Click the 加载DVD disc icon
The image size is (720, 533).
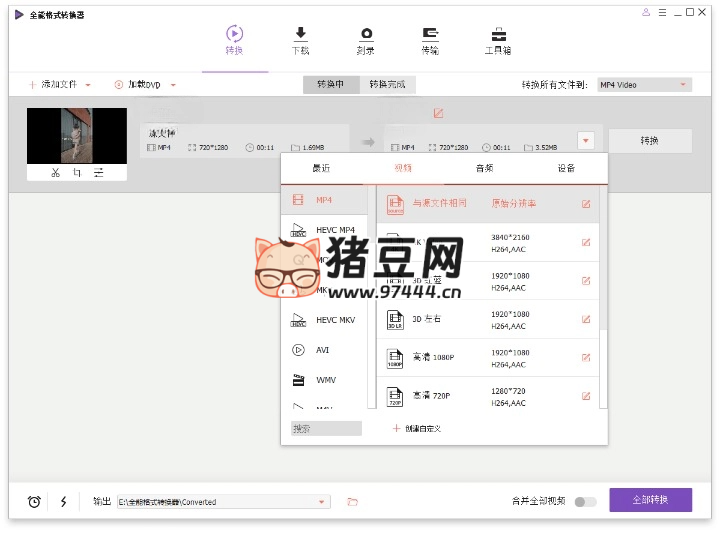click(x=118, y=84)
